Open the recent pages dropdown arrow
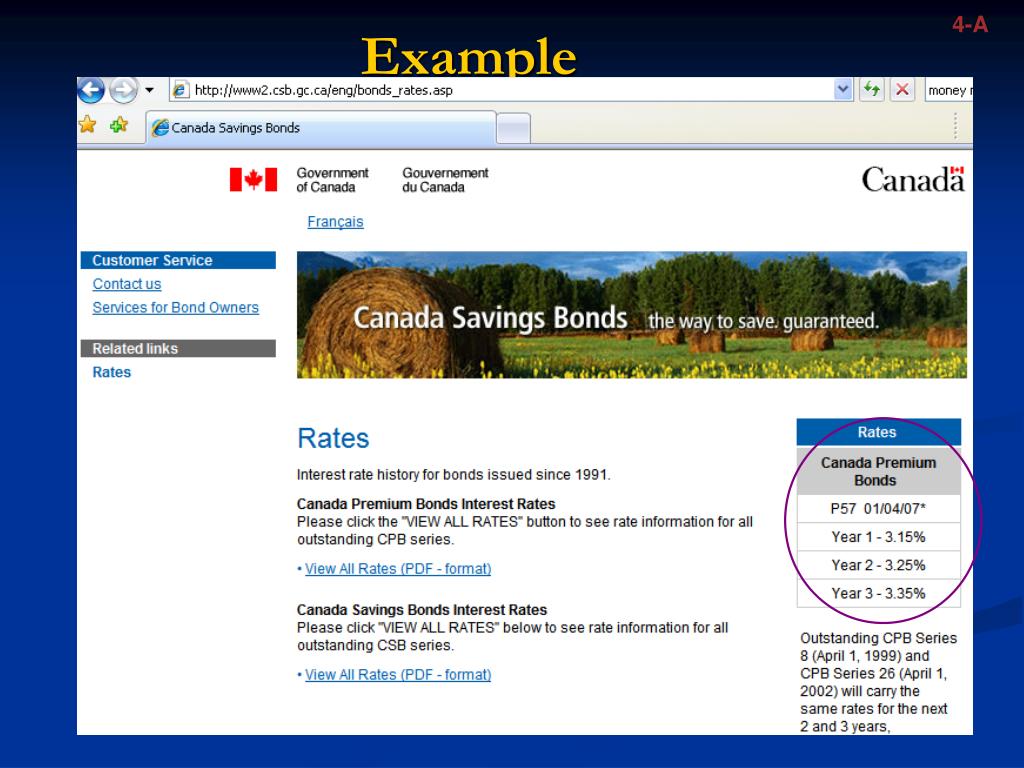Image resolution: width=1024 pixels, height=768 pixels. [150, 90]
